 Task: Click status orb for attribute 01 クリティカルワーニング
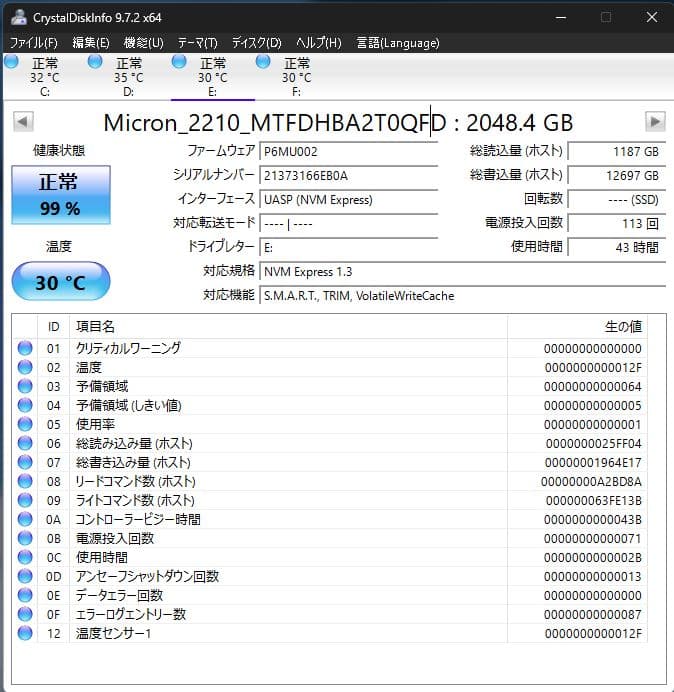pos(25,348)
